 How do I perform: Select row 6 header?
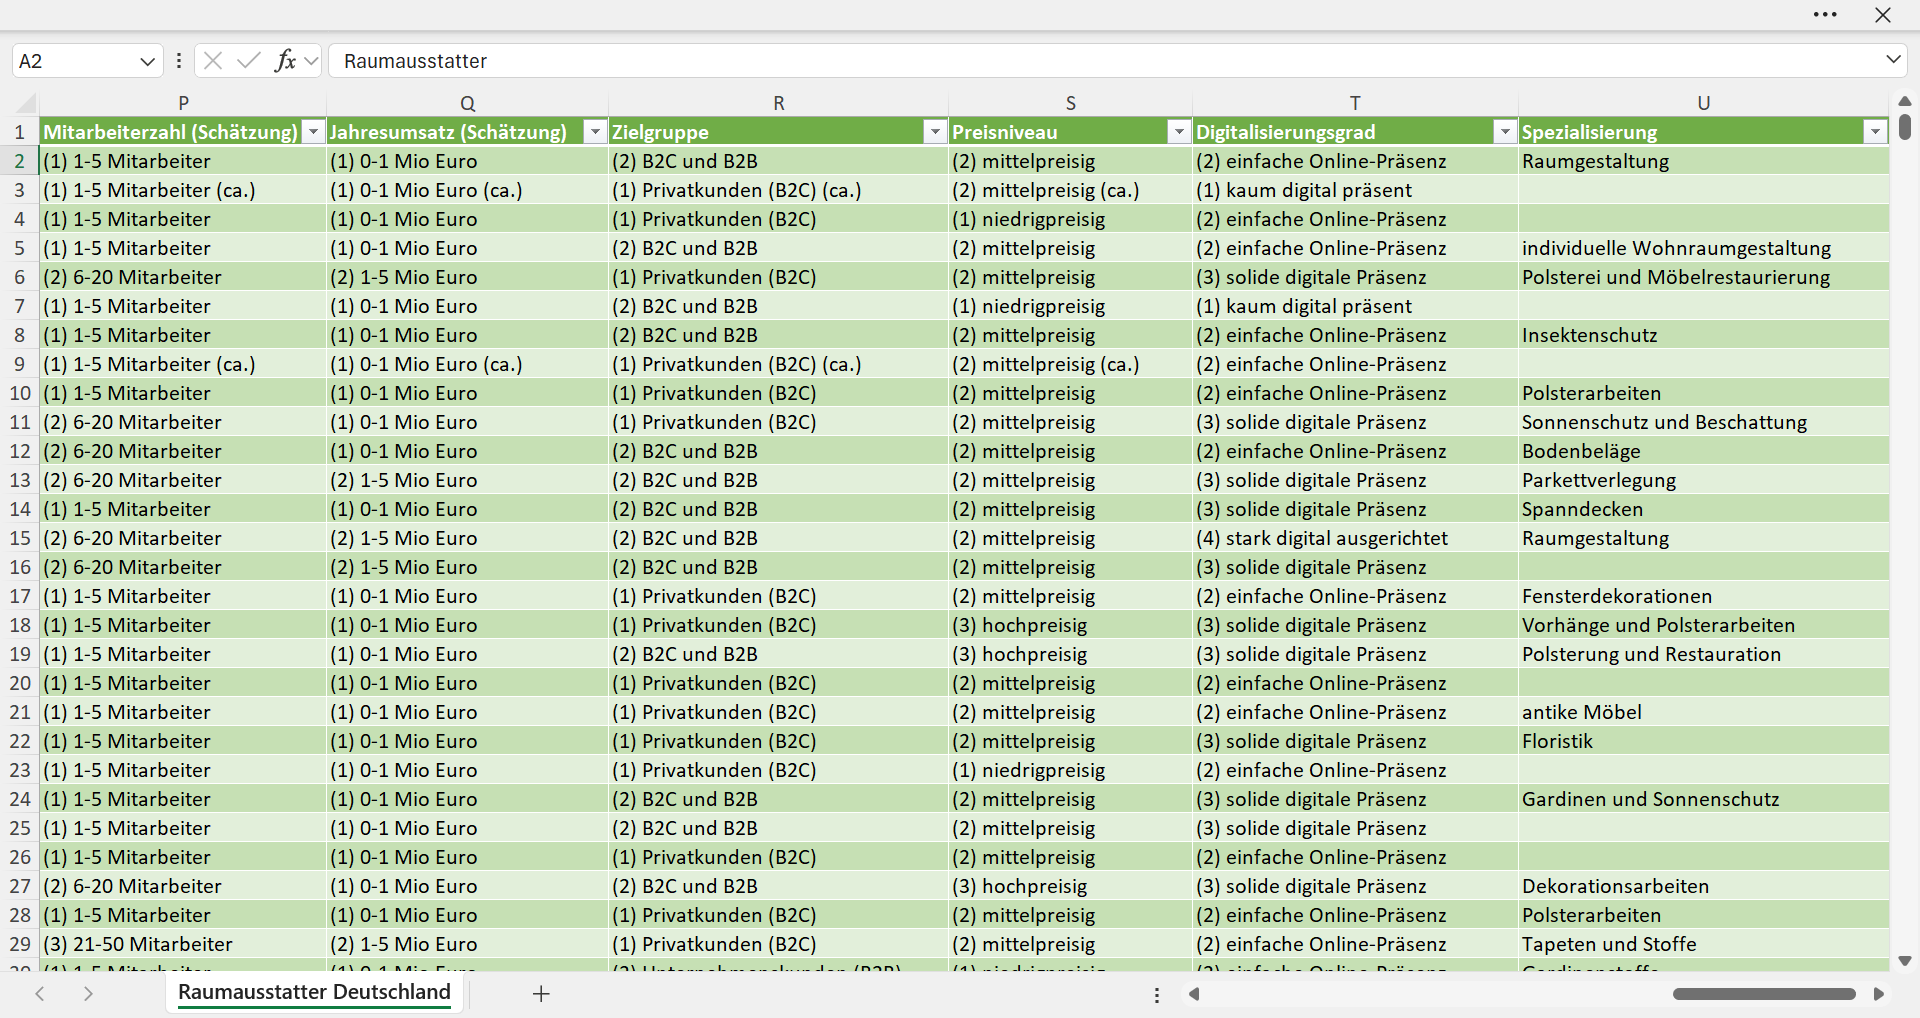tap(20, 277)
